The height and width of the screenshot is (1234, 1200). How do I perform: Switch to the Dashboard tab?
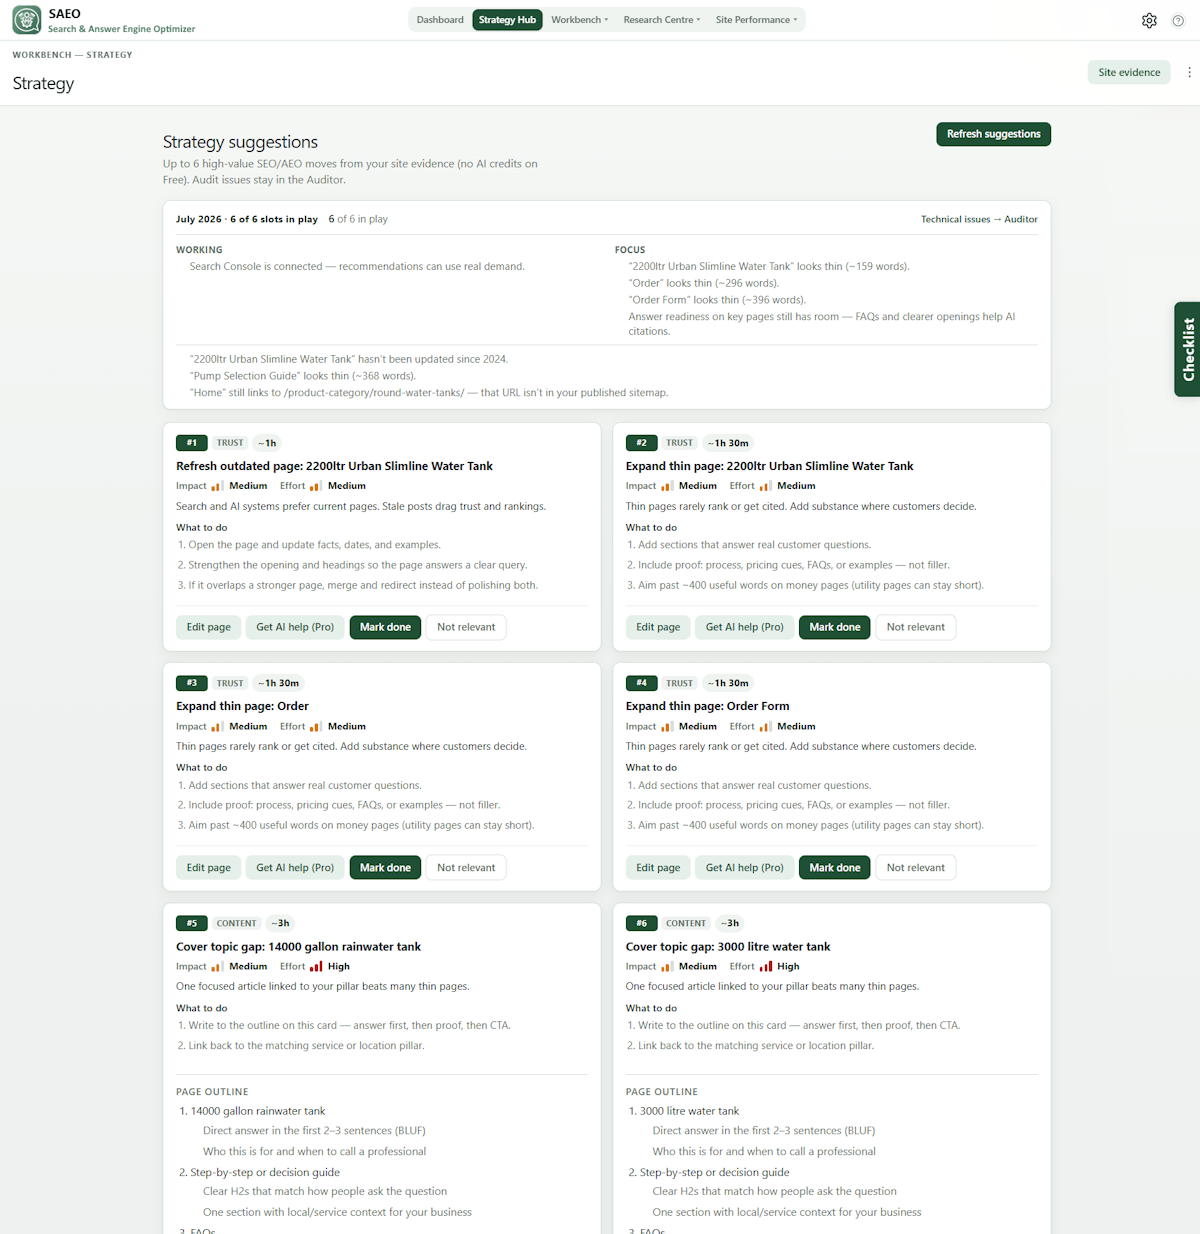tap(440, 20)
